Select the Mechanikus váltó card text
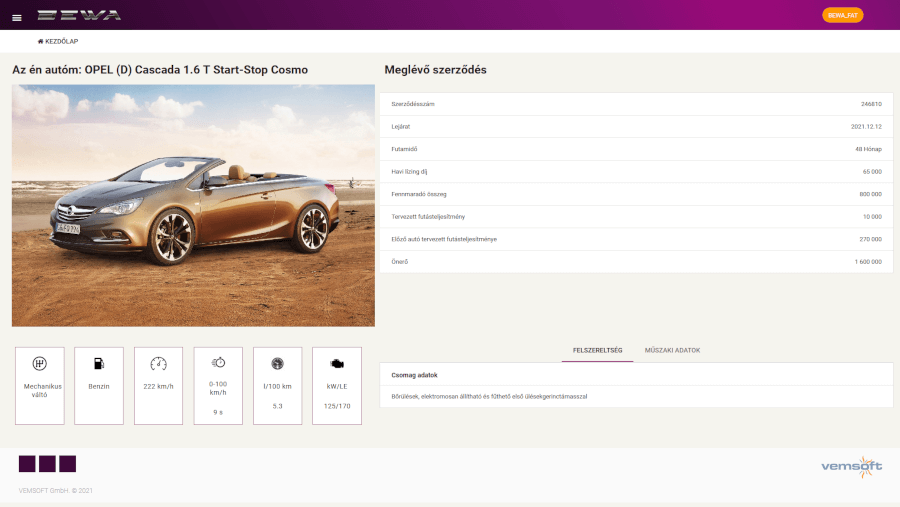The height and width of the screenshot is (507, 900). [42, 390]
